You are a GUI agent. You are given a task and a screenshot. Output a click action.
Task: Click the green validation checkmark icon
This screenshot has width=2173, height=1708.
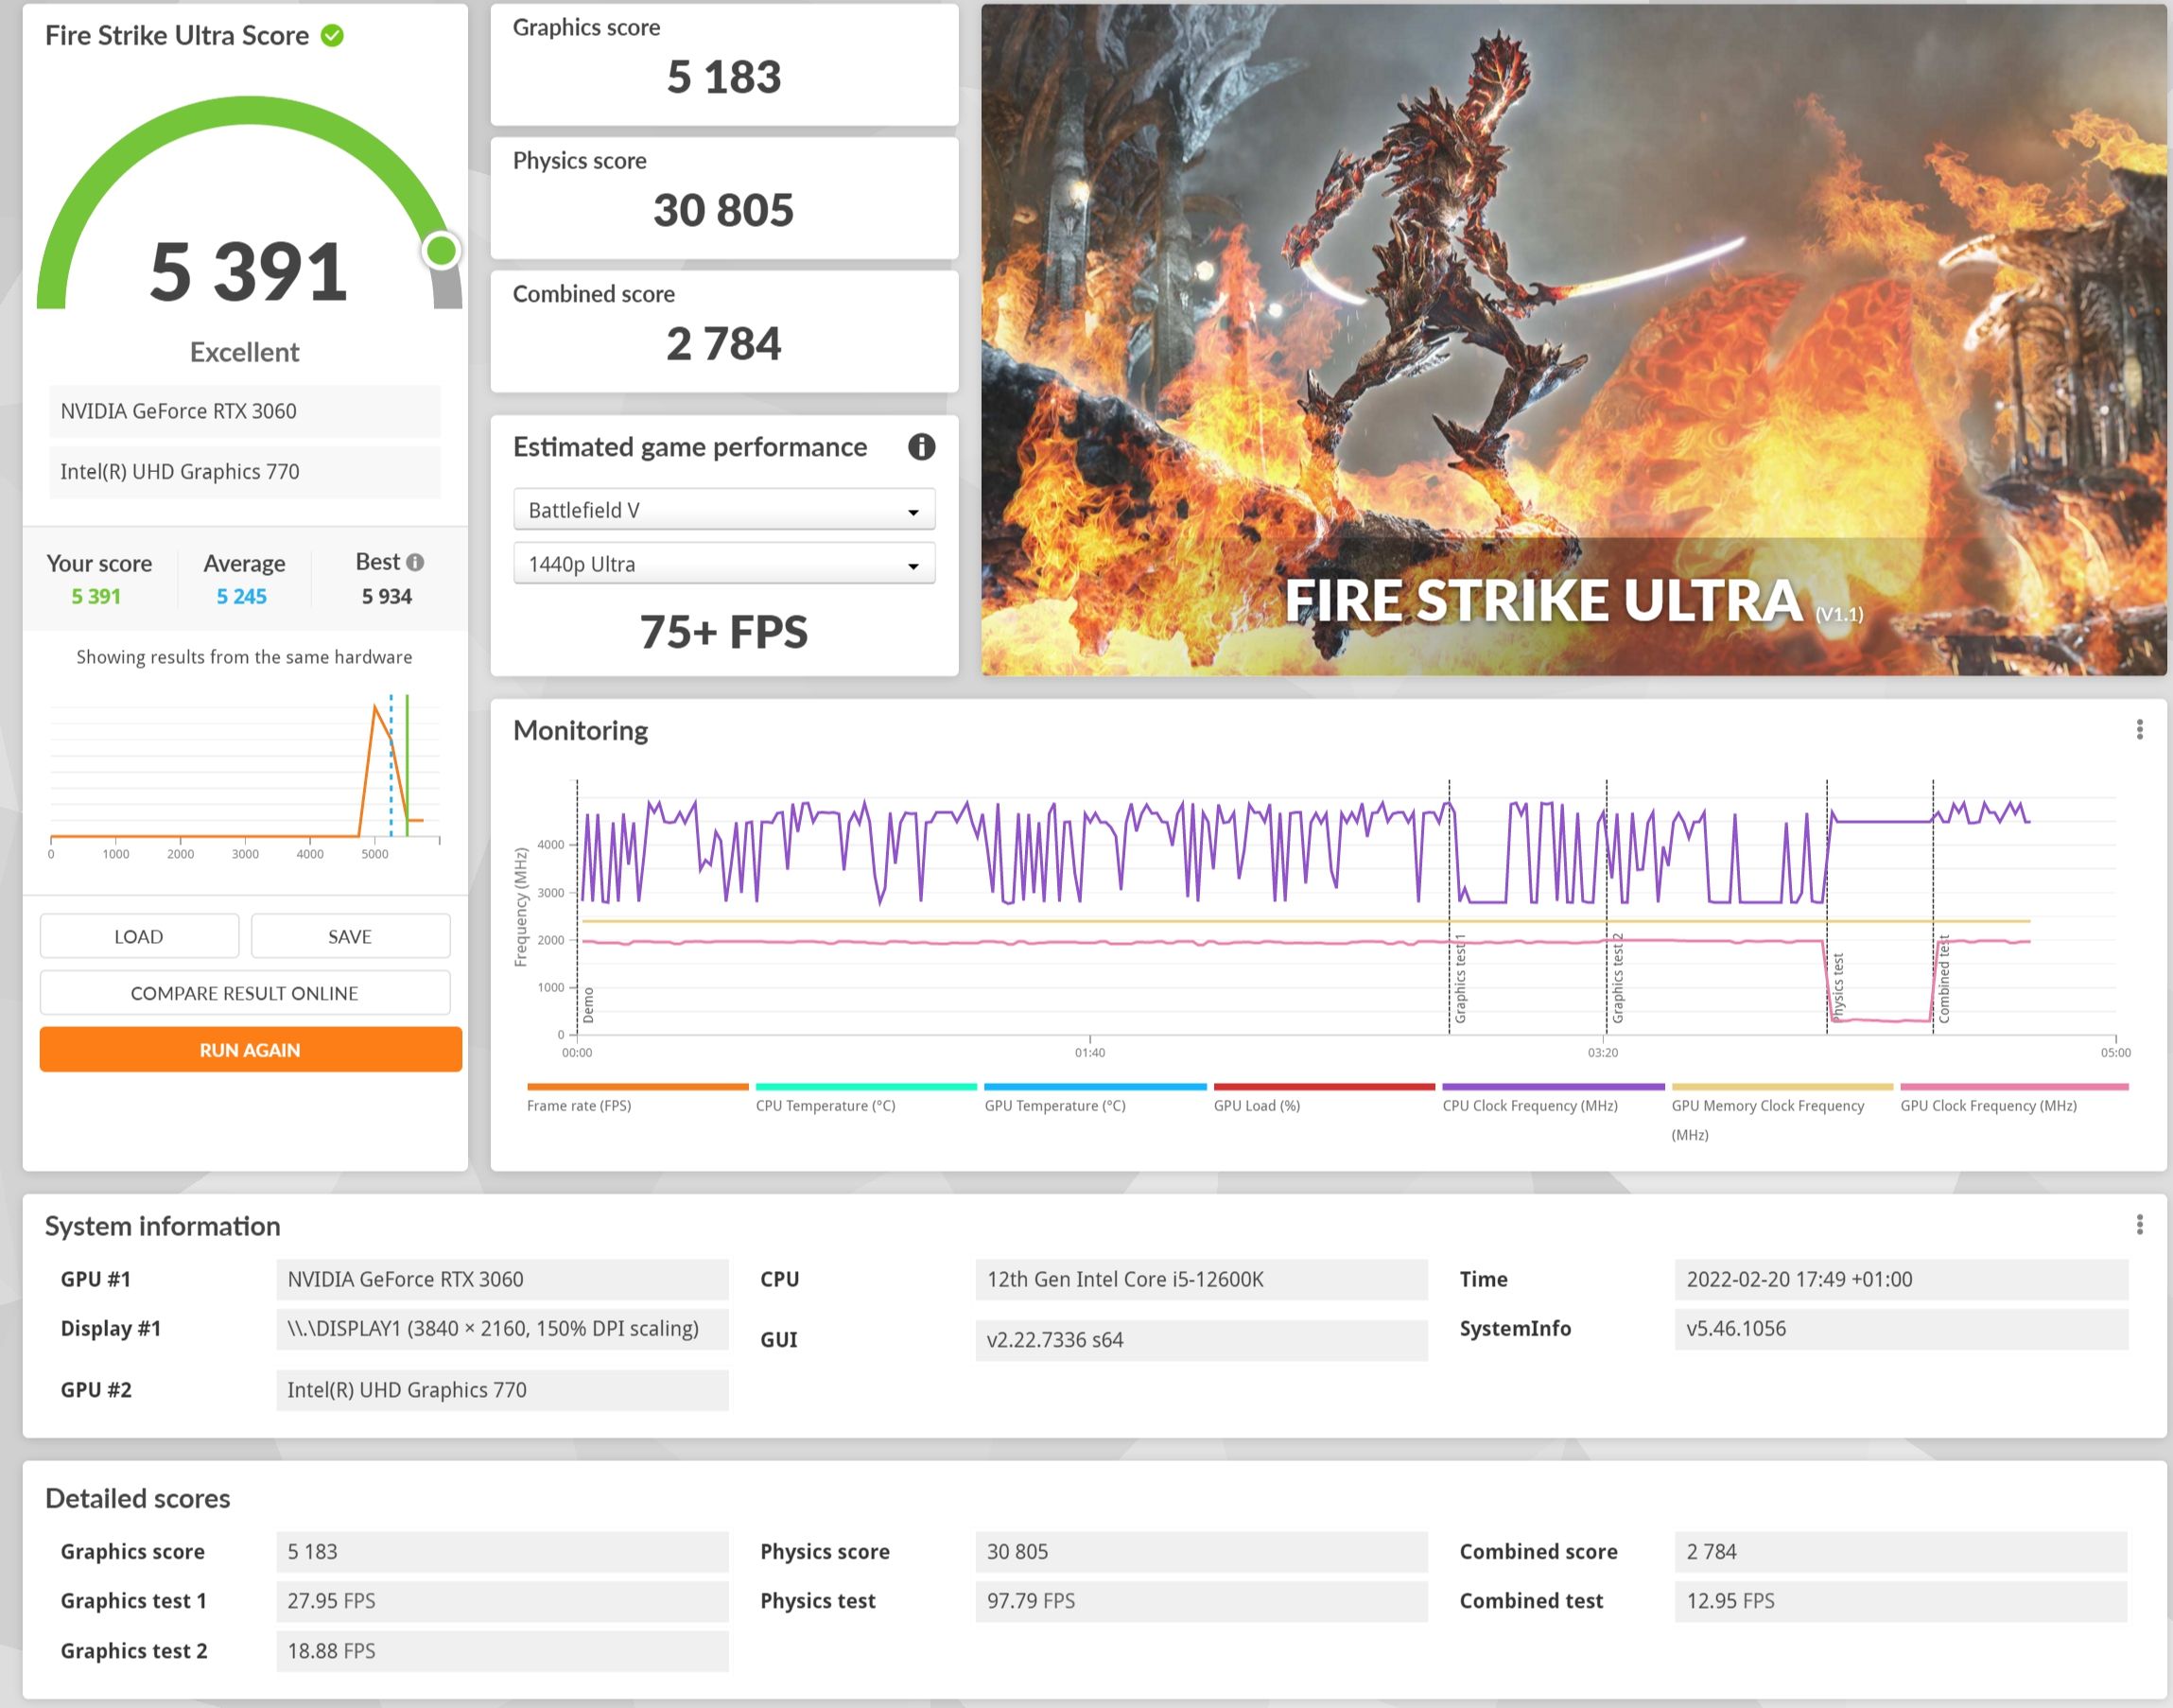[x=332, y=36]
